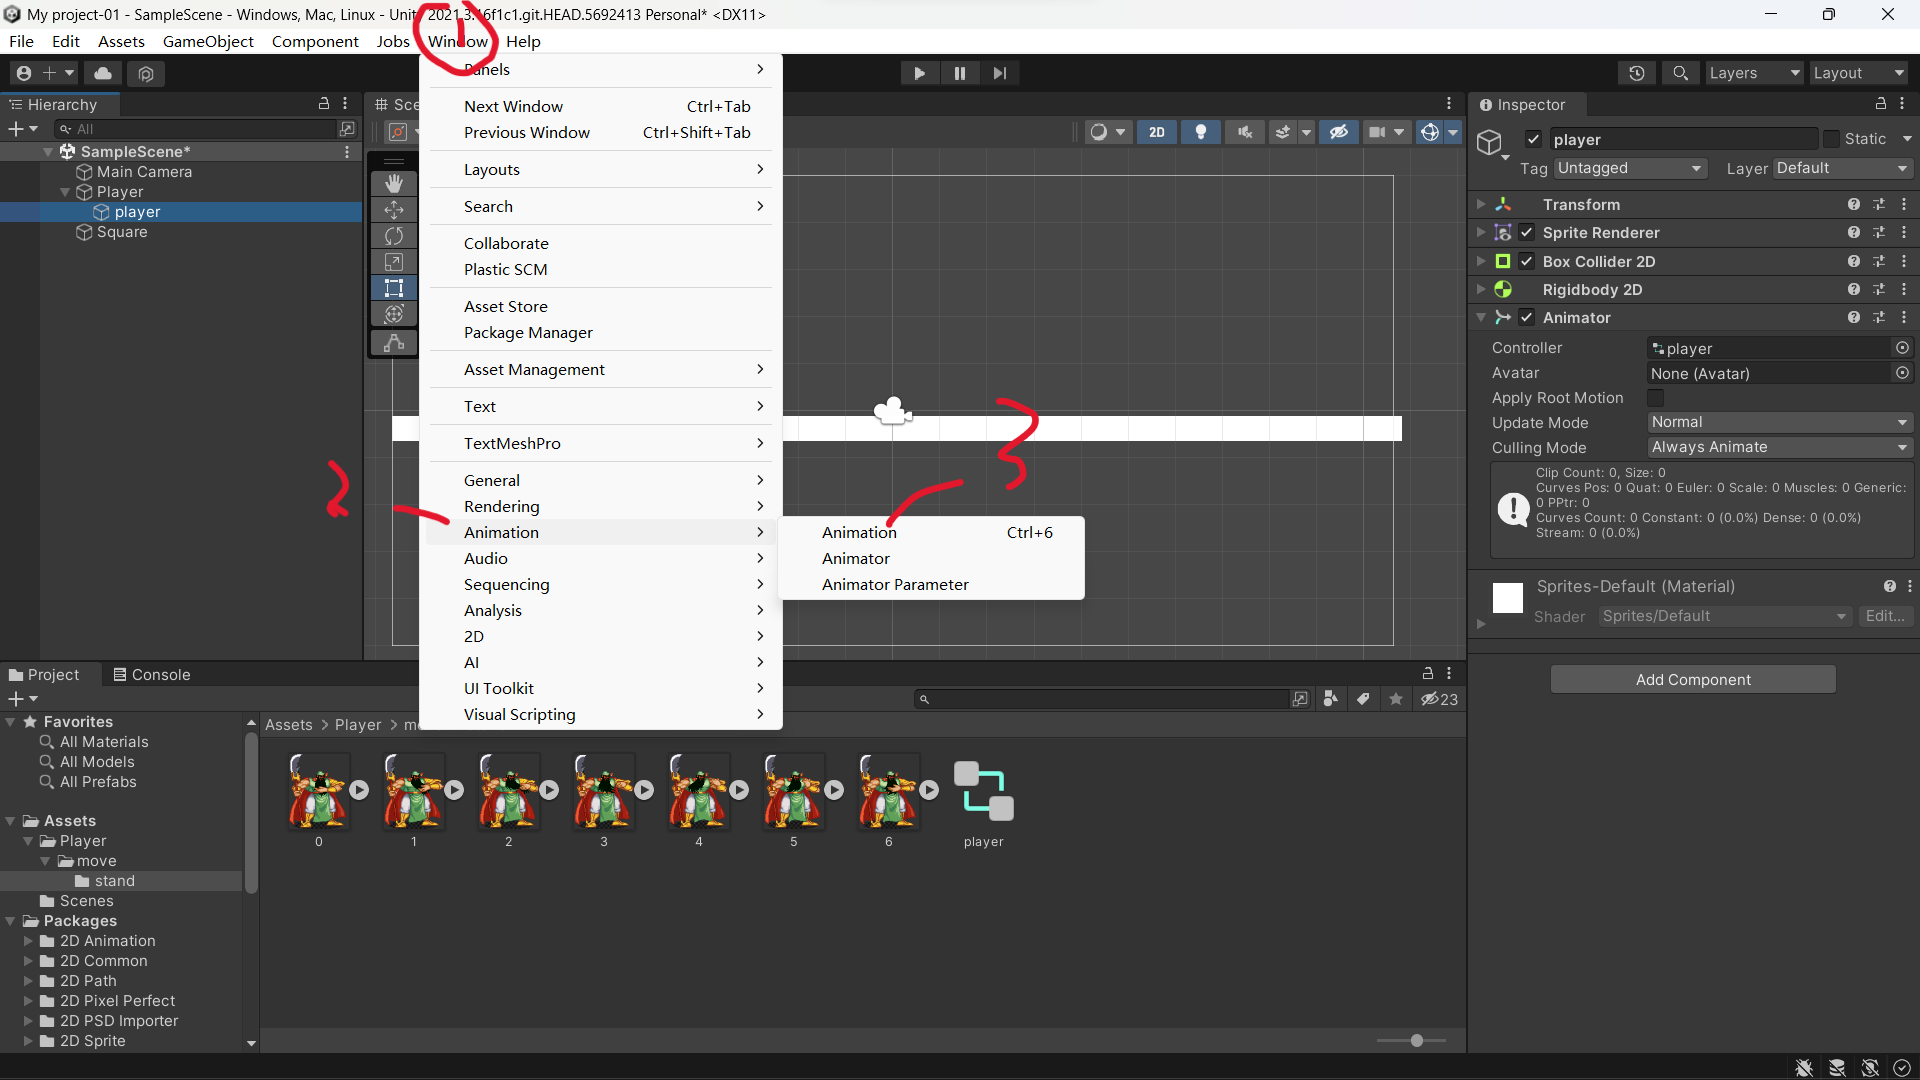The image size is (1920, 1080).
Task: Click the Add Component button
Action: [1693, 680]
